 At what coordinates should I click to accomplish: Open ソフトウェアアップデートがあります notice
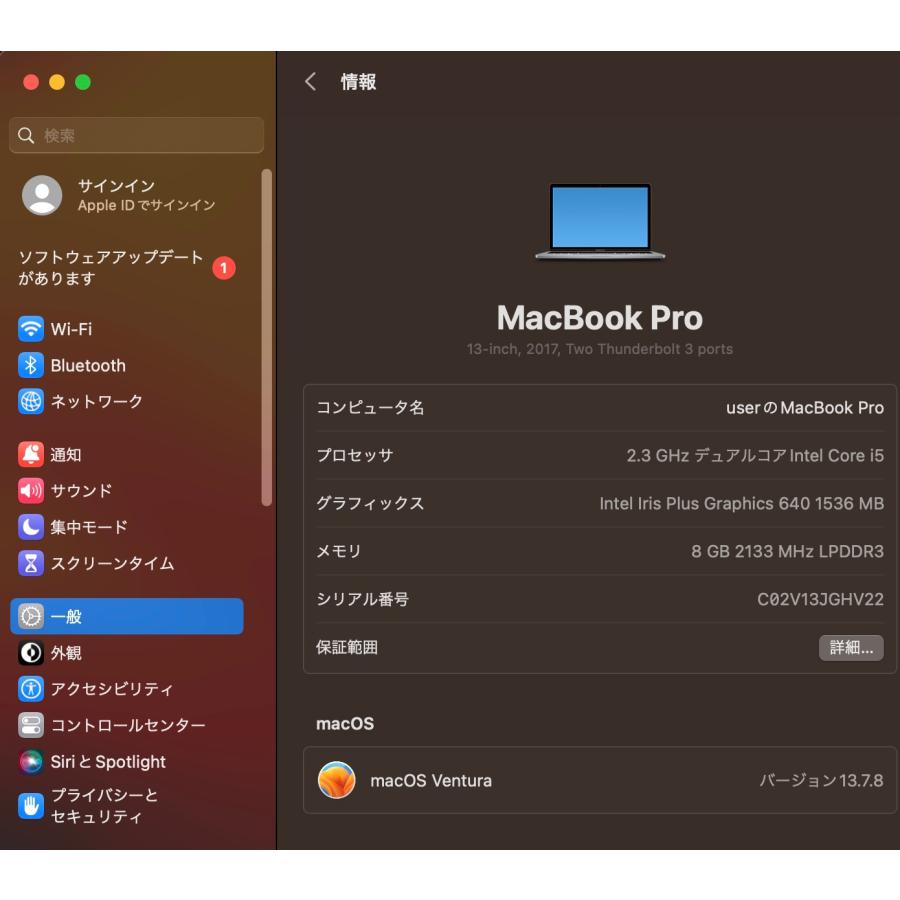(x=126, y=267)
